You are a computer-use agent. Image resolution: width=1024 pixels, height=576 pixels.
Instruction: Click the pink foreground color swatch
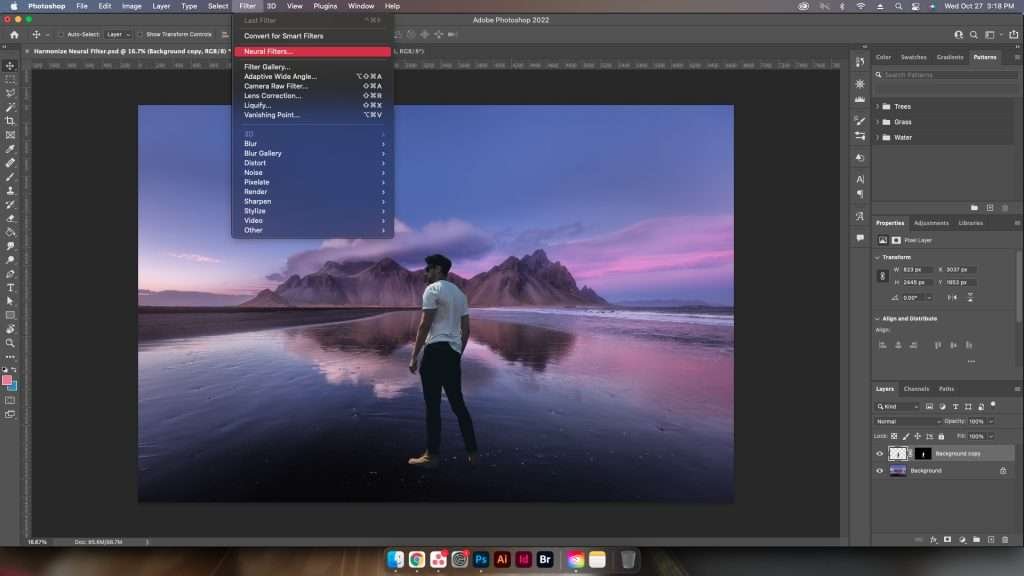coord(7,381)
